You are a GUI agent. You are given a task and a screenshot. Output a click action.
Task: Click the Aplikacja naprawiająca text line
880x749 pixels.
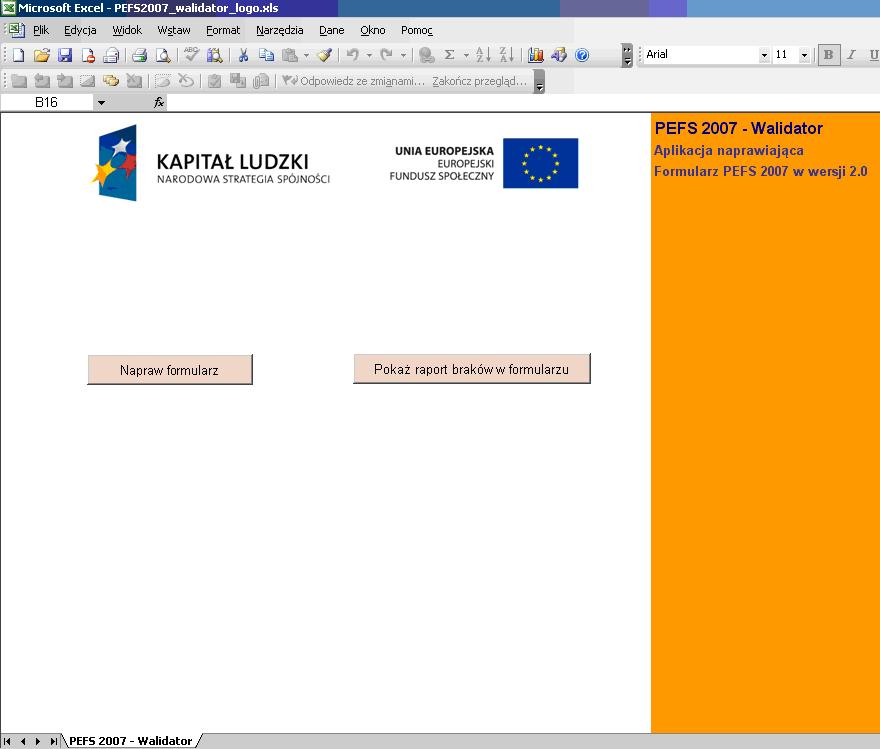(x=728, y=150)
